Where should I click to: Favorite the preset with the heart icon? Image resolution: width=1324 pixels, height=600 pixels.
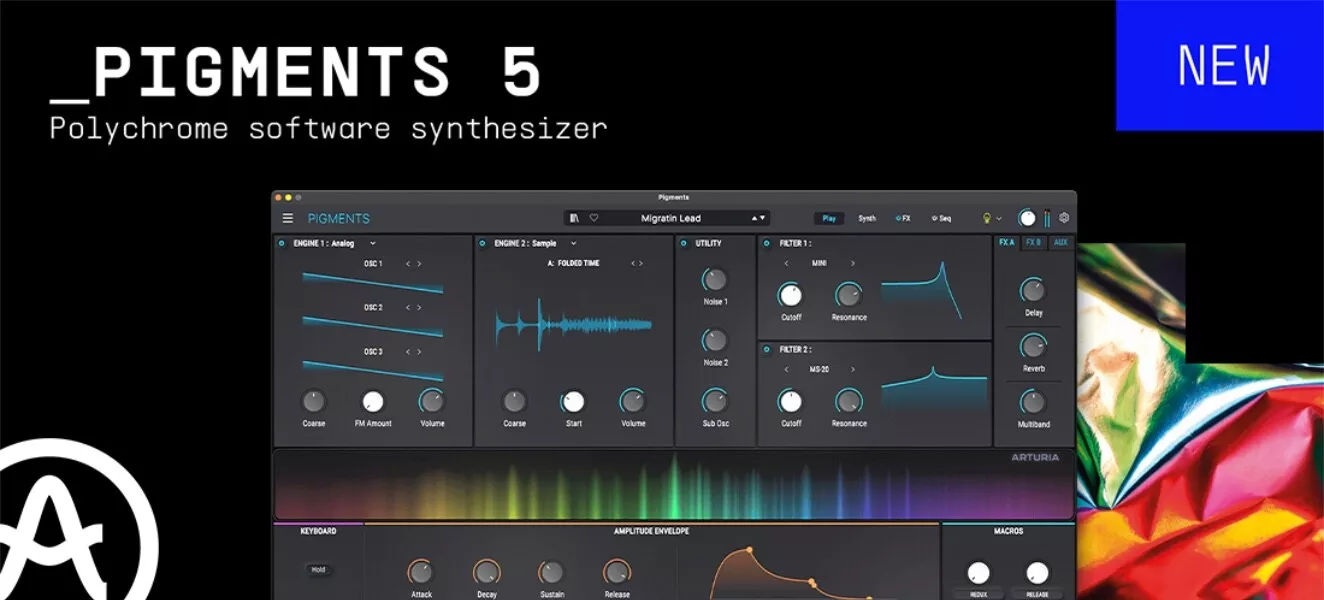coord(593,218)
